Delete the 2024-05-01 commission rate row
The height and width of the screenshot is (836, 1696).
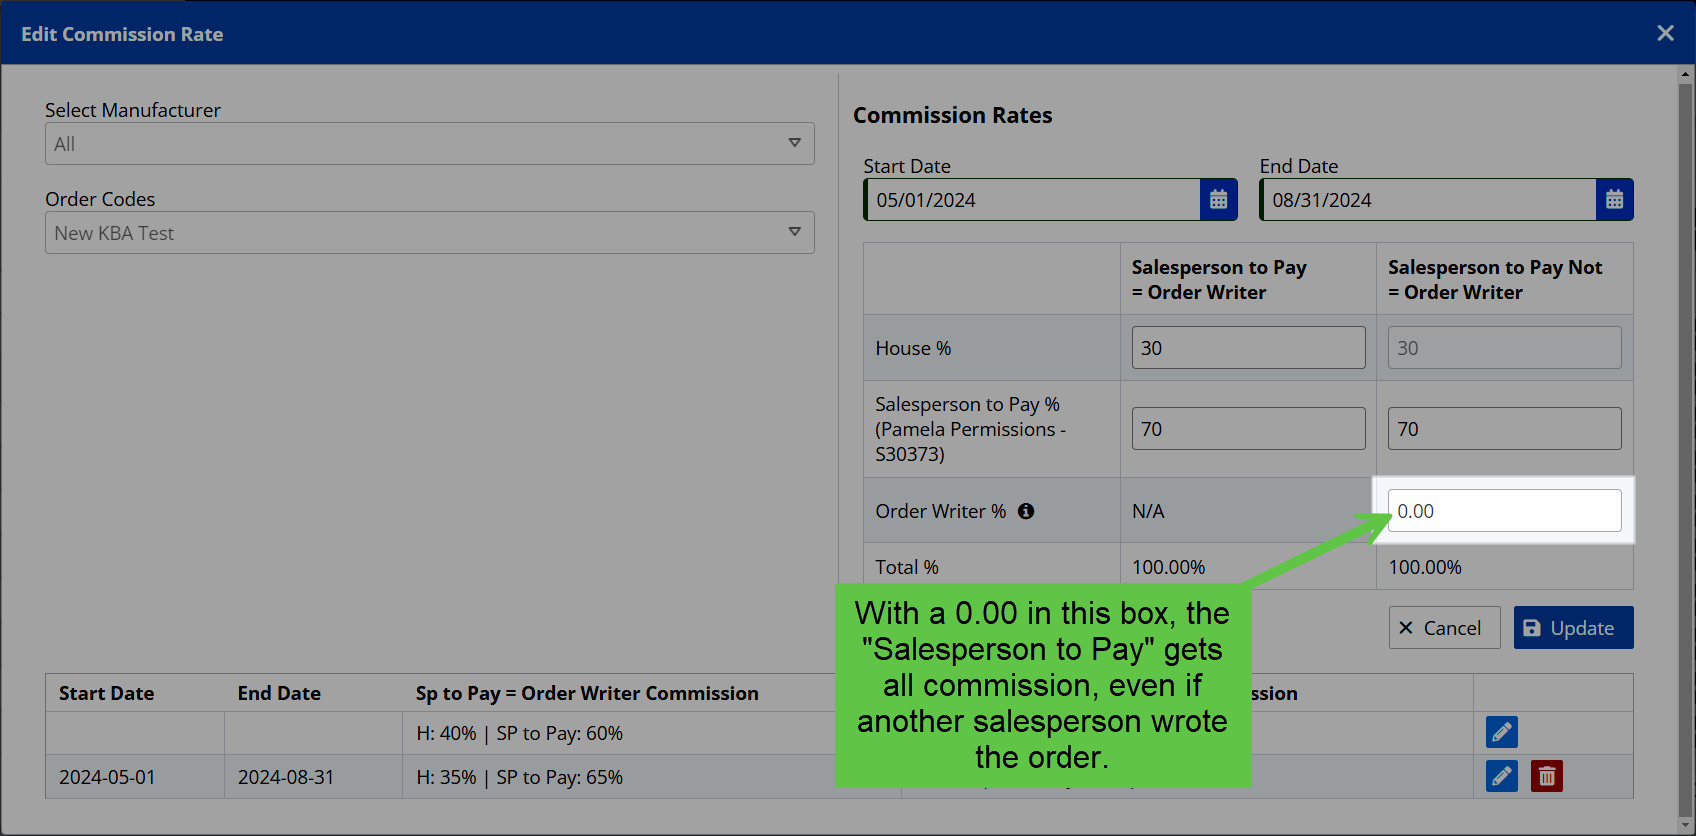1546,776
